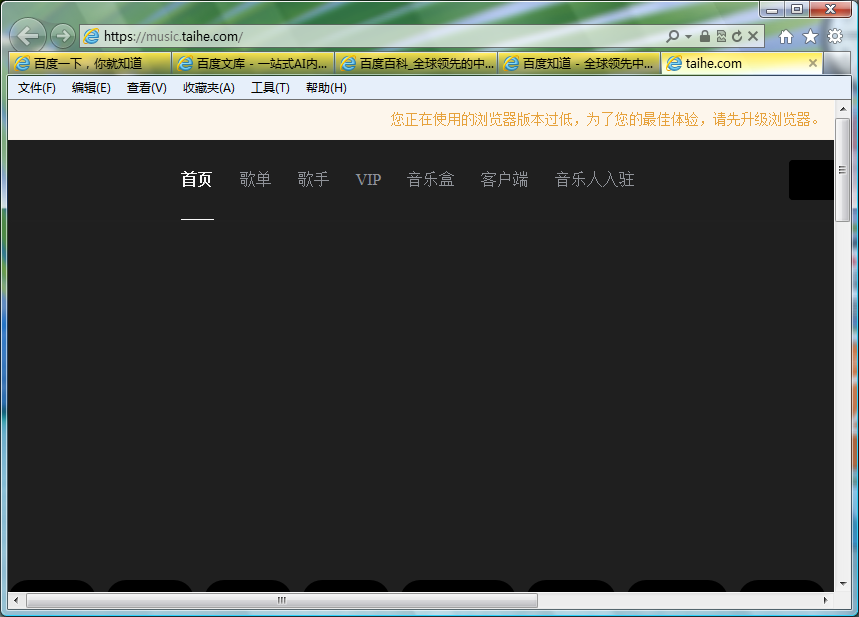
Task: Switch to the 百度知道 tab
Action: pos(580,64)
